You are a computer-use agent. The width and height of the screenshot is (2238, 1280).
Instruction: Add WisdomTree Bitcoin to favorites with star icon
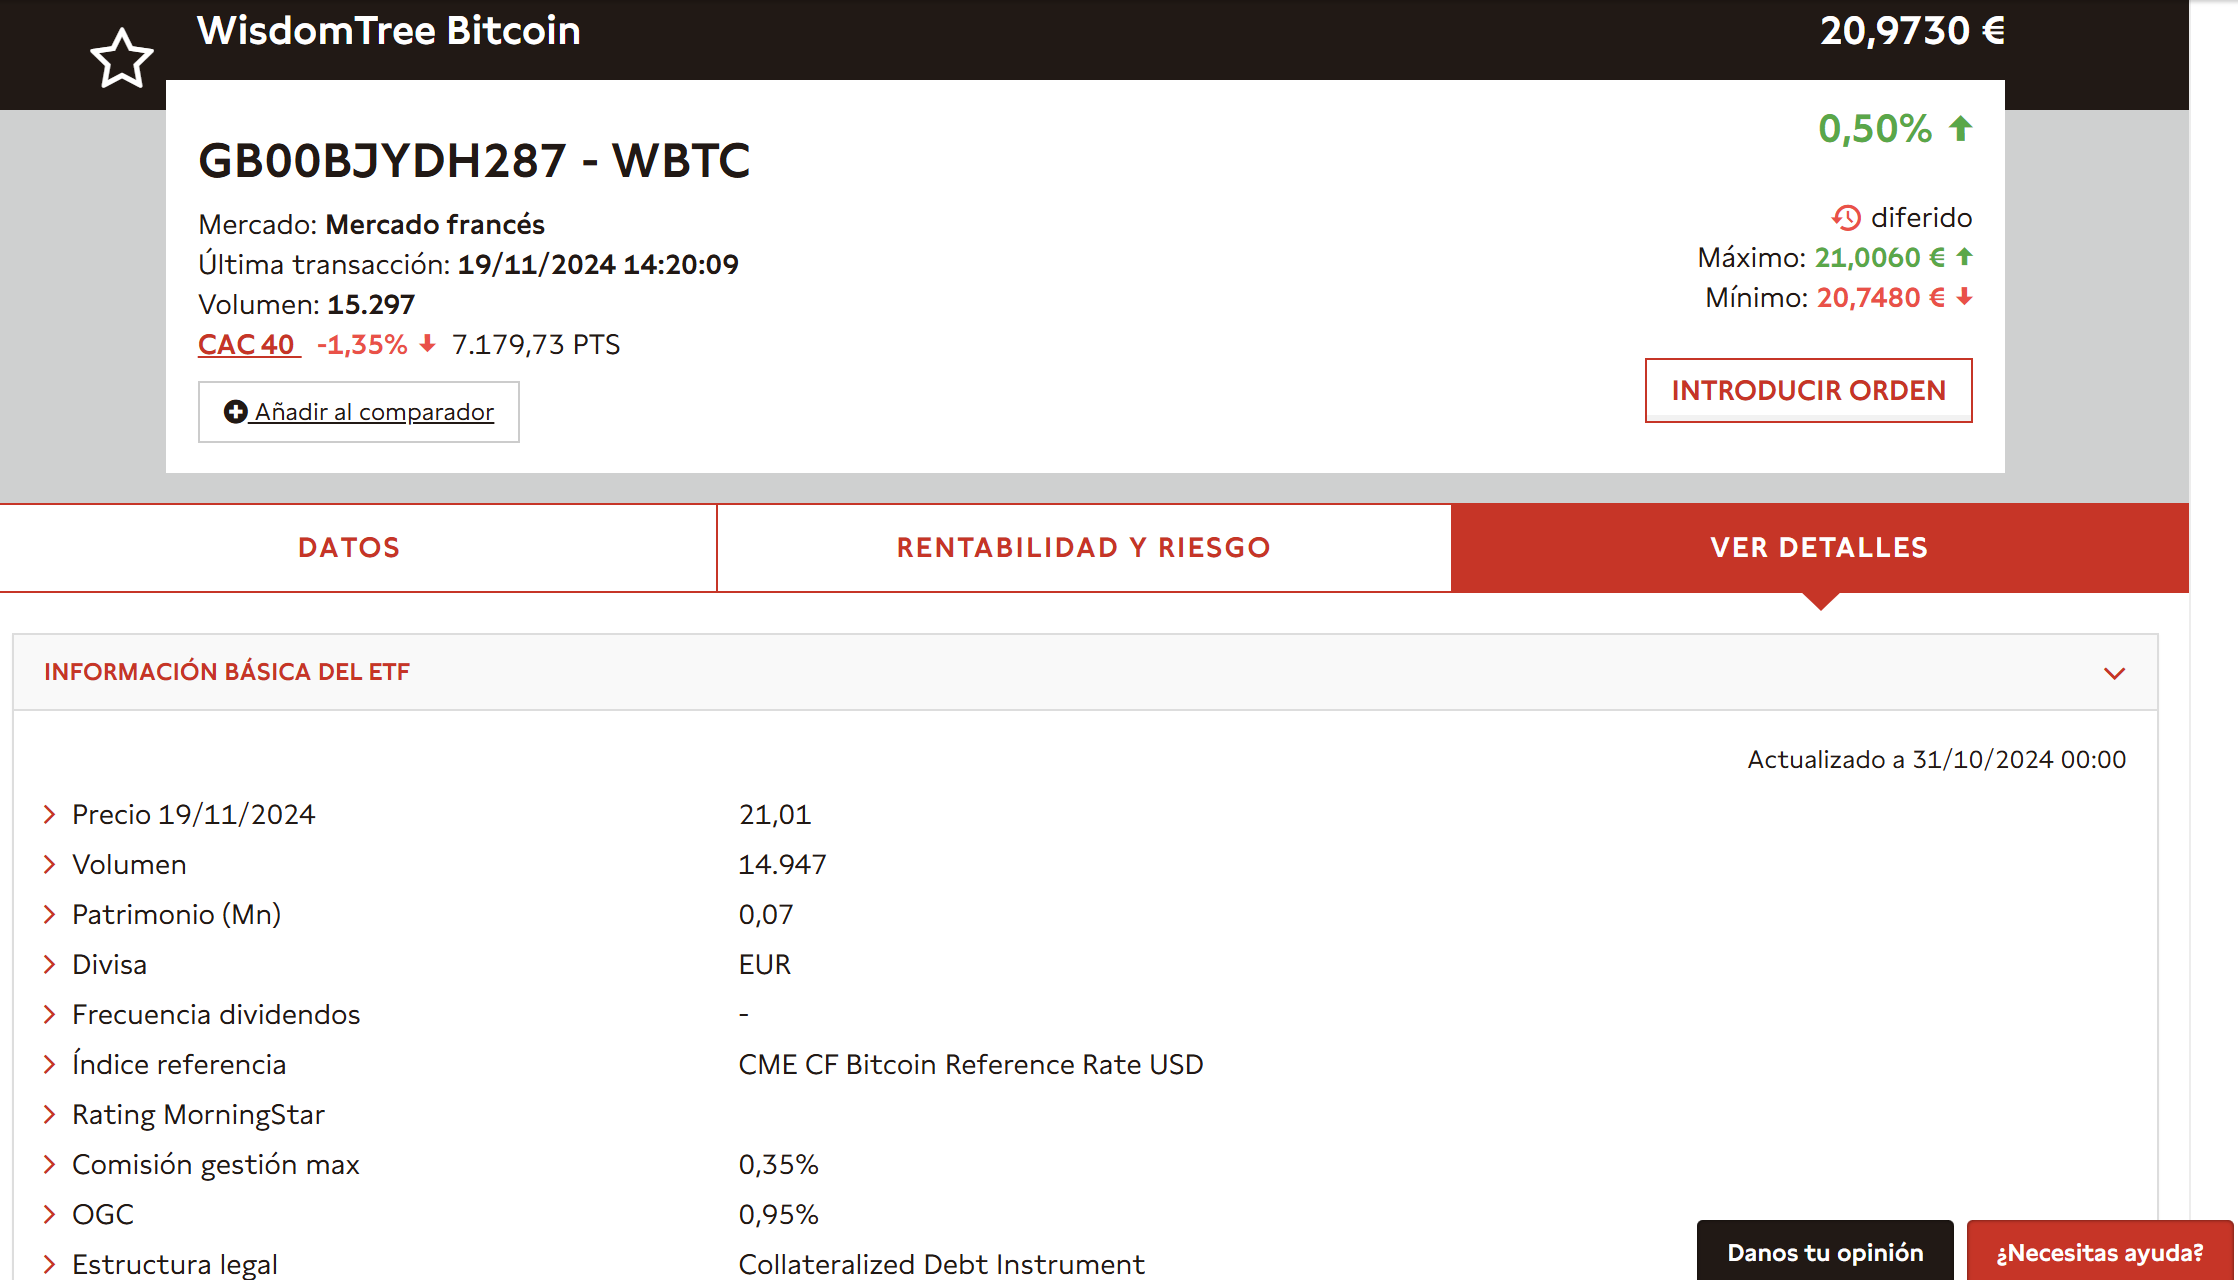pos(122,59)
